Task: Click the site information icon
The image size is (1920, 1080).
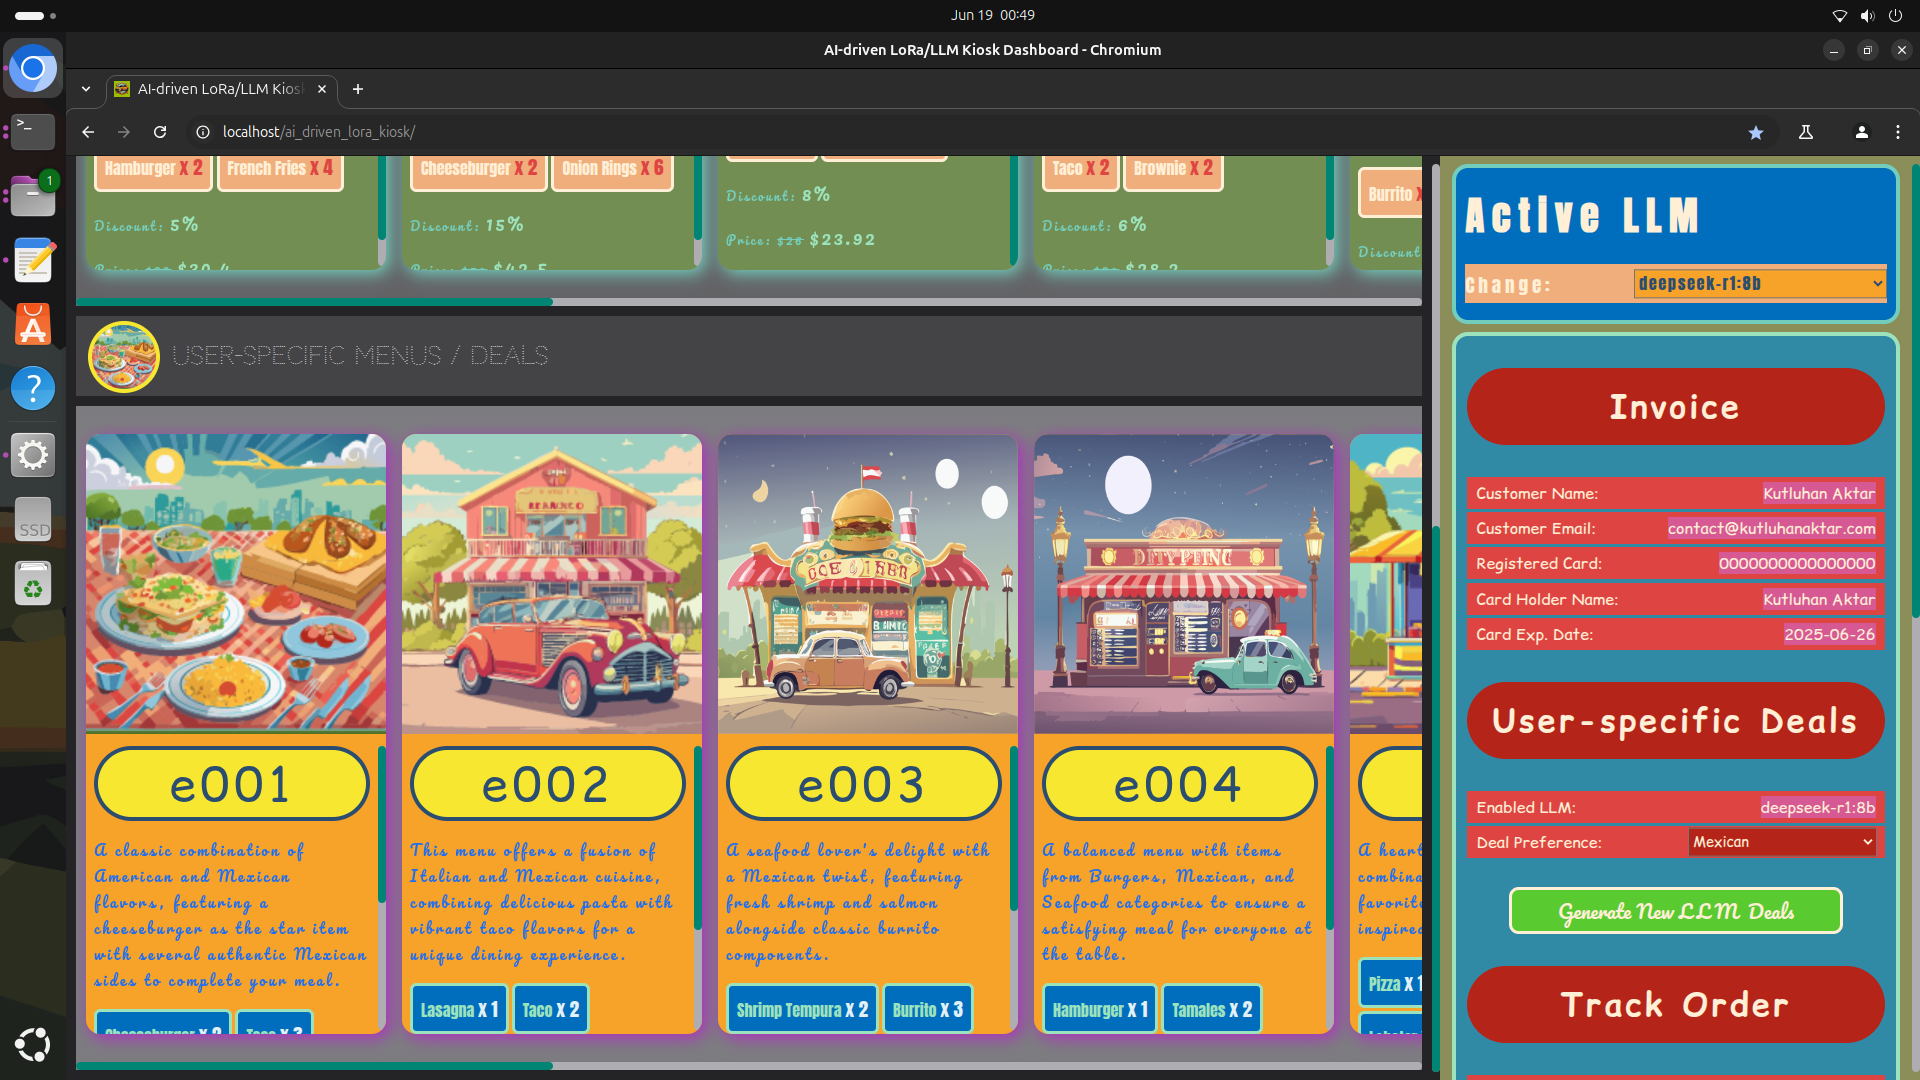Action: tap(203, 132)
